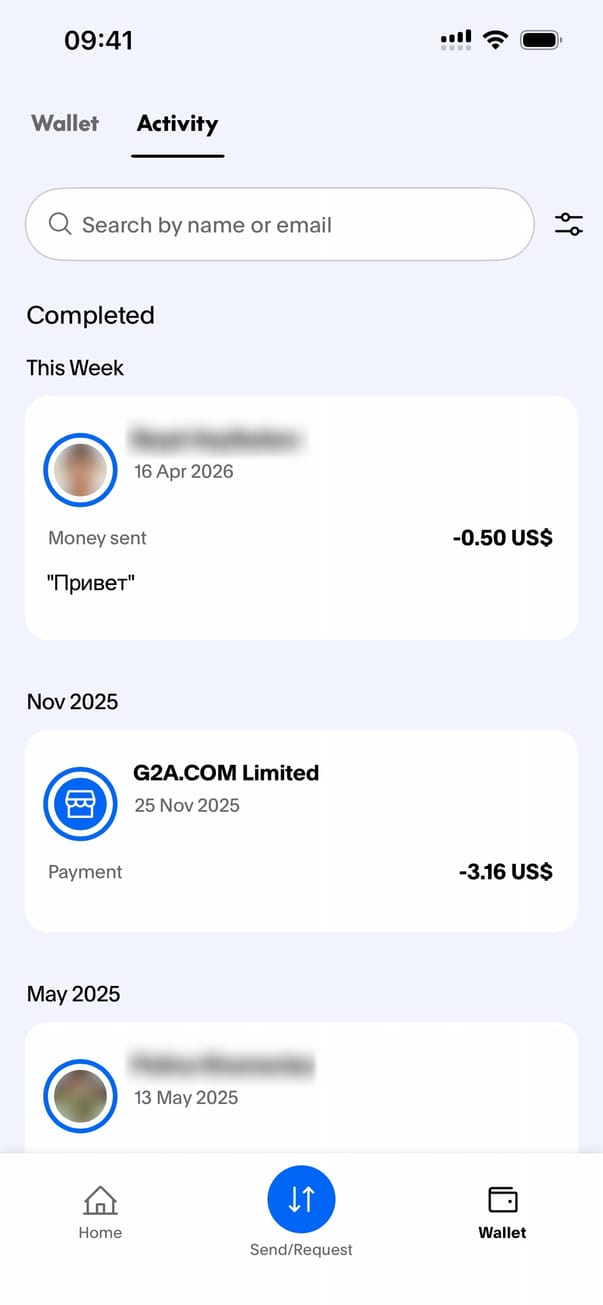Switch to the Wallet top tab

coord(65,124)
